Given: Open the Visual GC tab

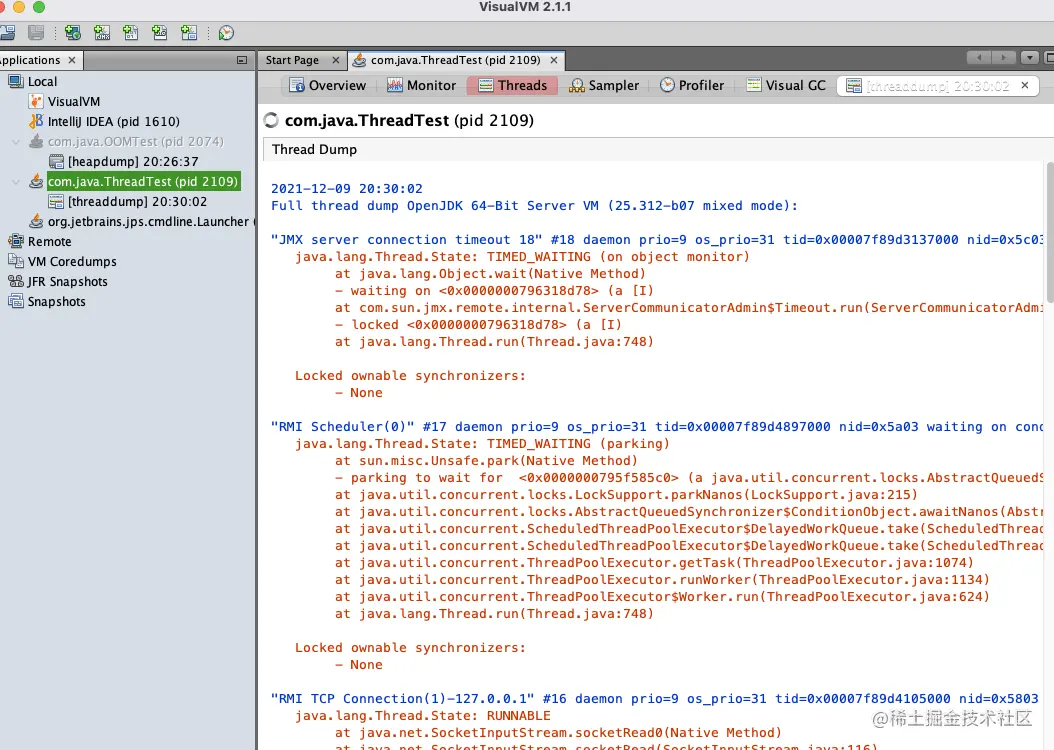Looking at the screenshot, I should [x=786, y=85].
